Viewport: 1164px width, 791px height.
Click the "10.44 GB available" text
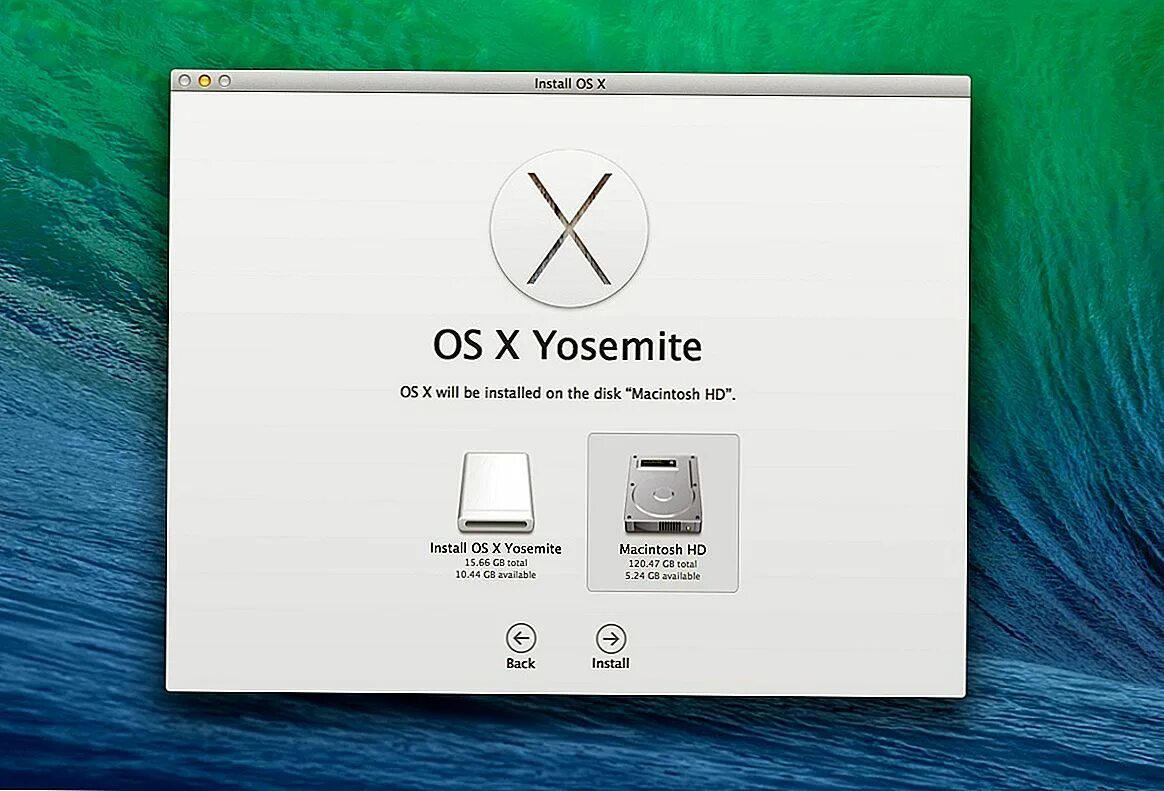pos(496,574)
